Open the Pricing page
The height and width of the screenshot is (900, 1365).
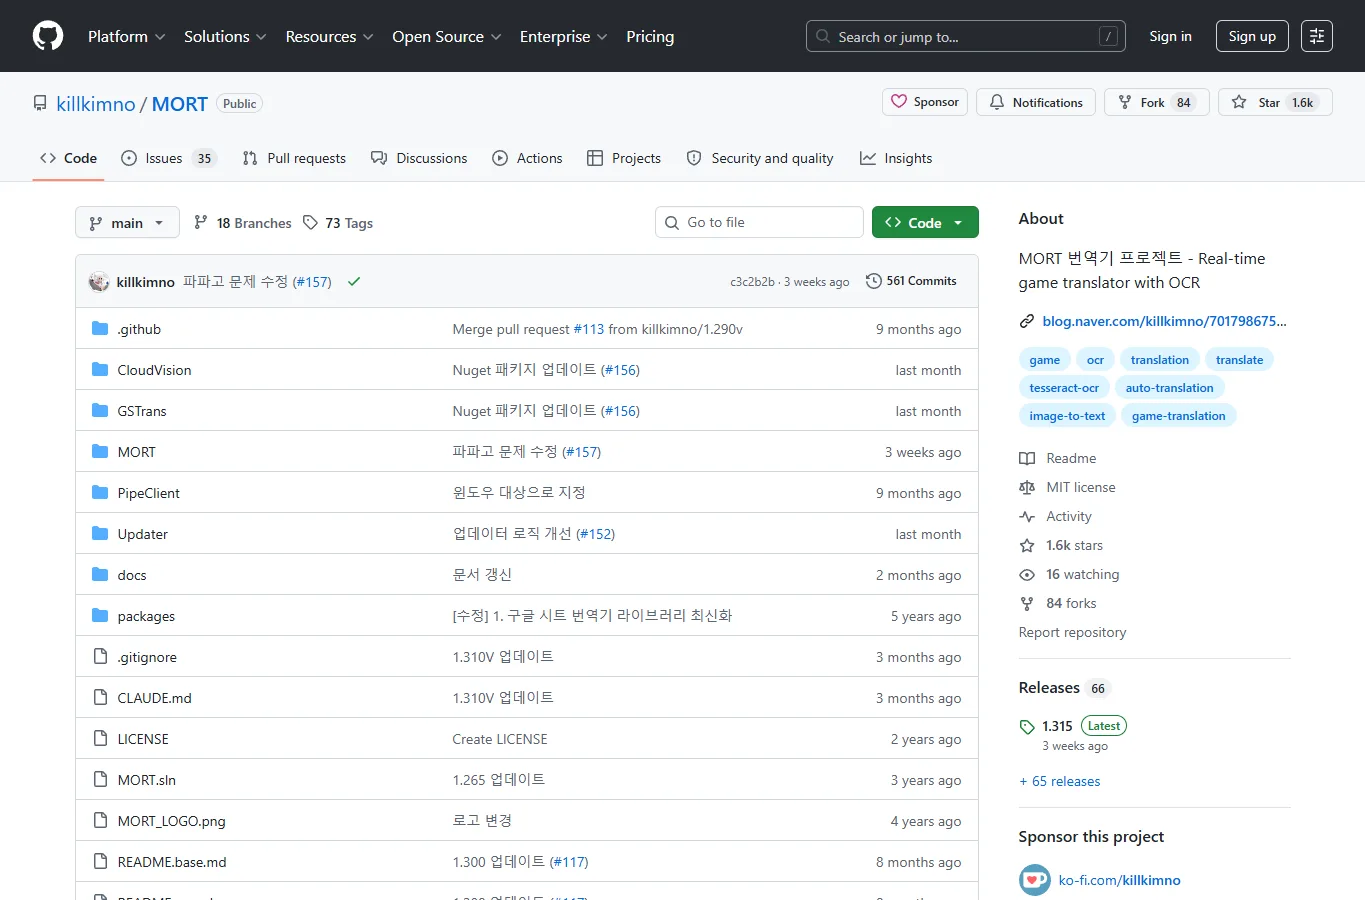tap(650, 36)
